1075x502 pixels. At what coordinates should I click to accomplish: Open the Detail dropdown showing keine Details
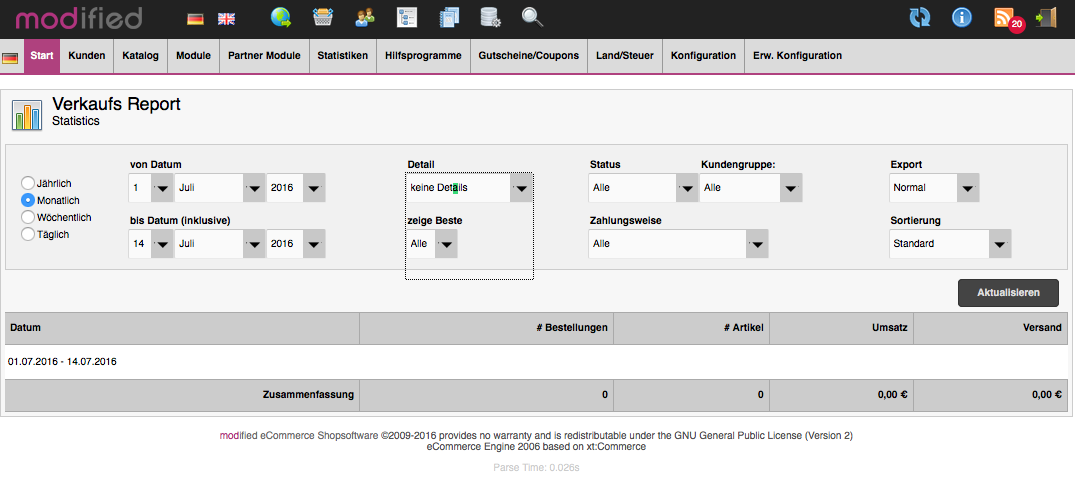coord(469,188)
